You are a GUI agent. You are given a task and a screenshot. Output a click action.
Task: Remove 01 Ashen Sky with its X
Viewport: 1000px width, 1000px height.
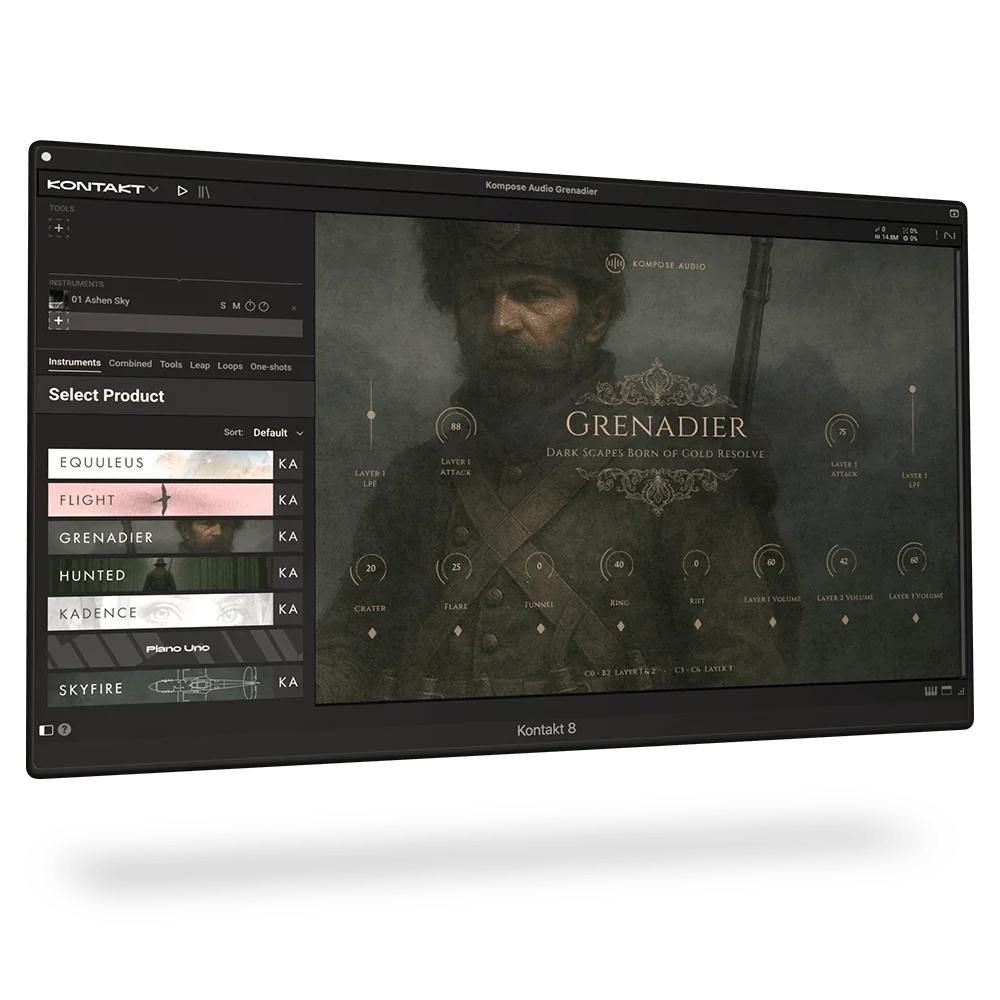(x=294, y=309)
